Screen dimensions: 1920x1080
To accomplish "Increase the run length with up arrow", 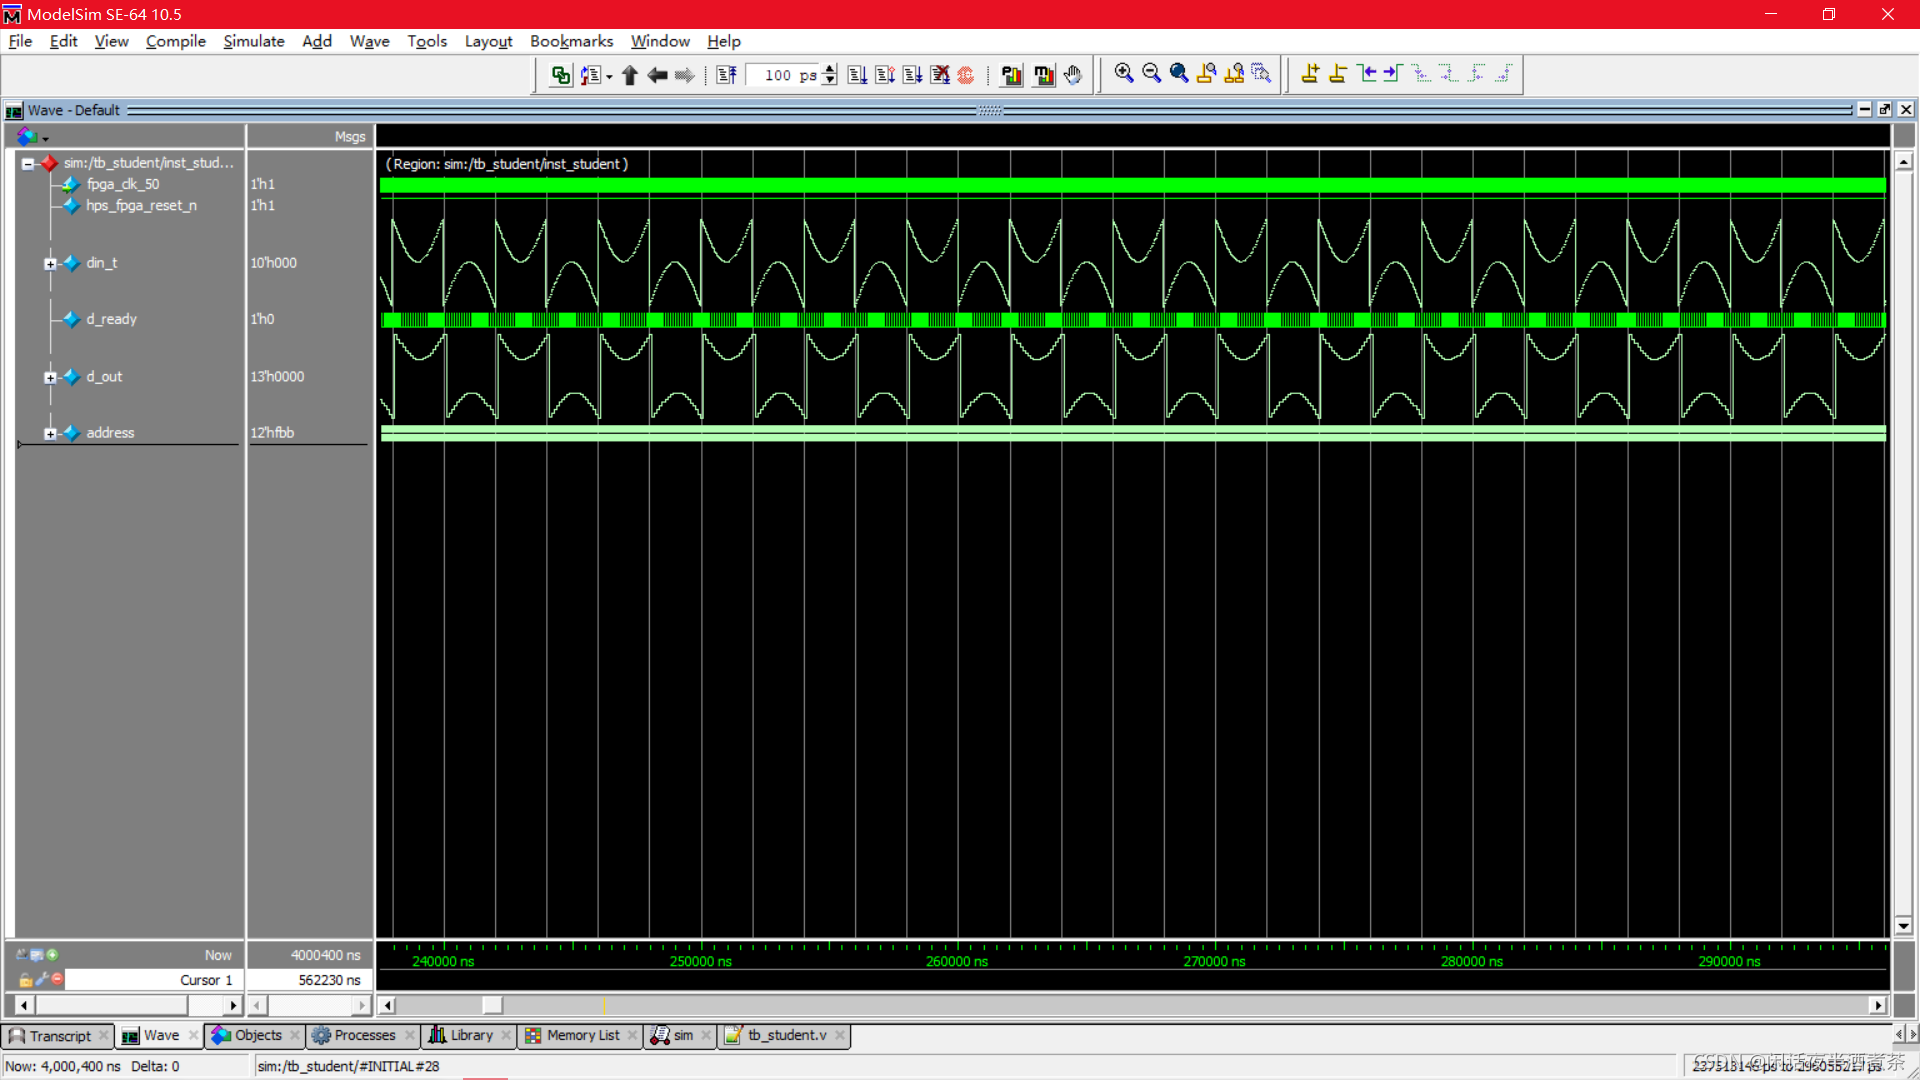I will (x=830, y=69).
